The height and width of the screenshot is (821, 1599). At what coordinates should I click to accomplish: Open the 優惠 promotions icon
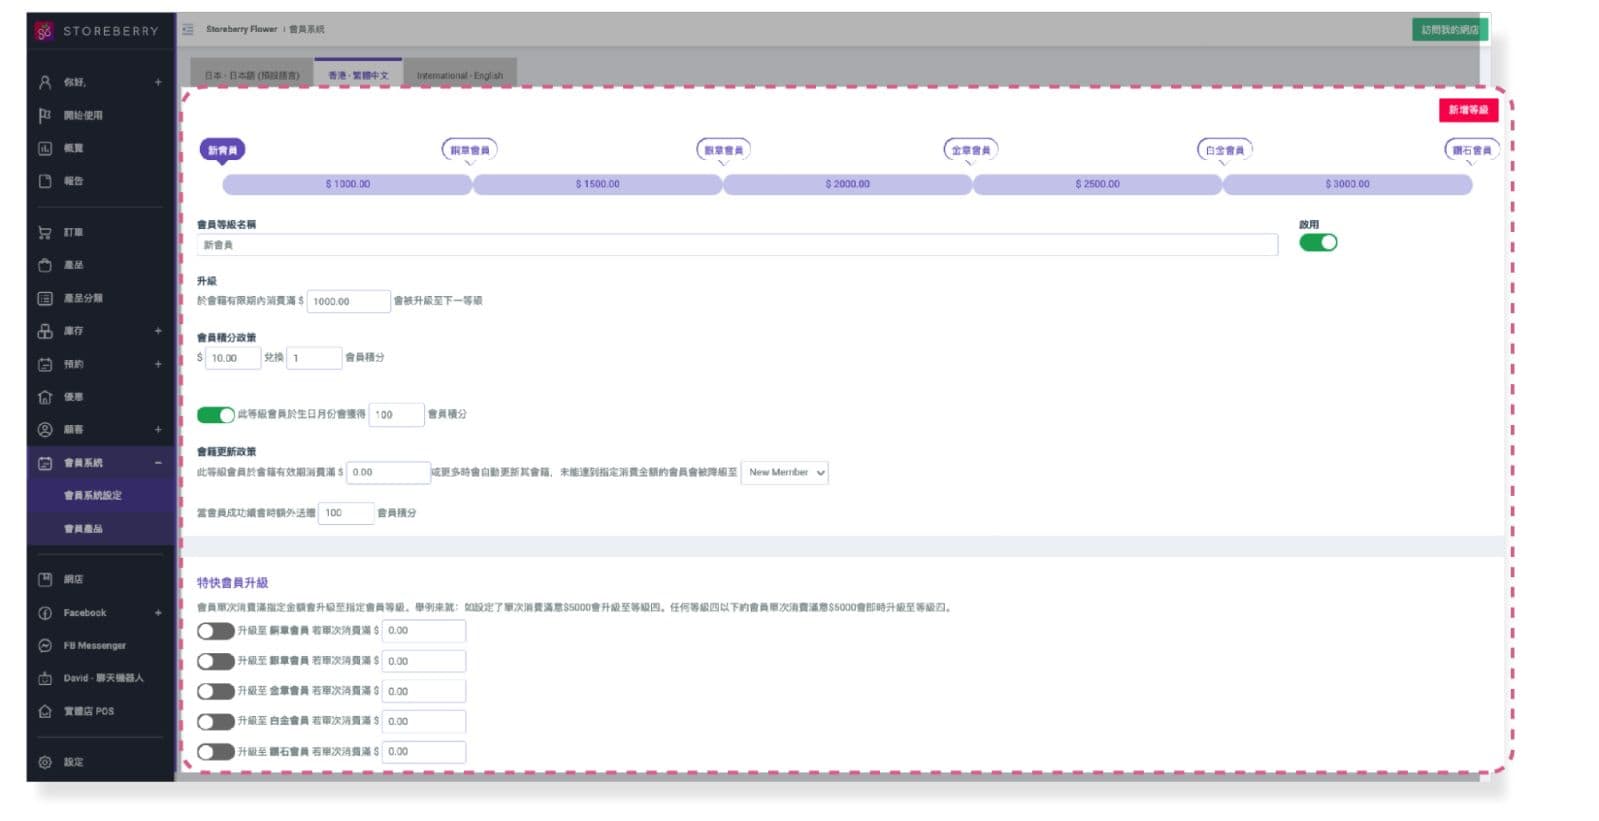45,397
